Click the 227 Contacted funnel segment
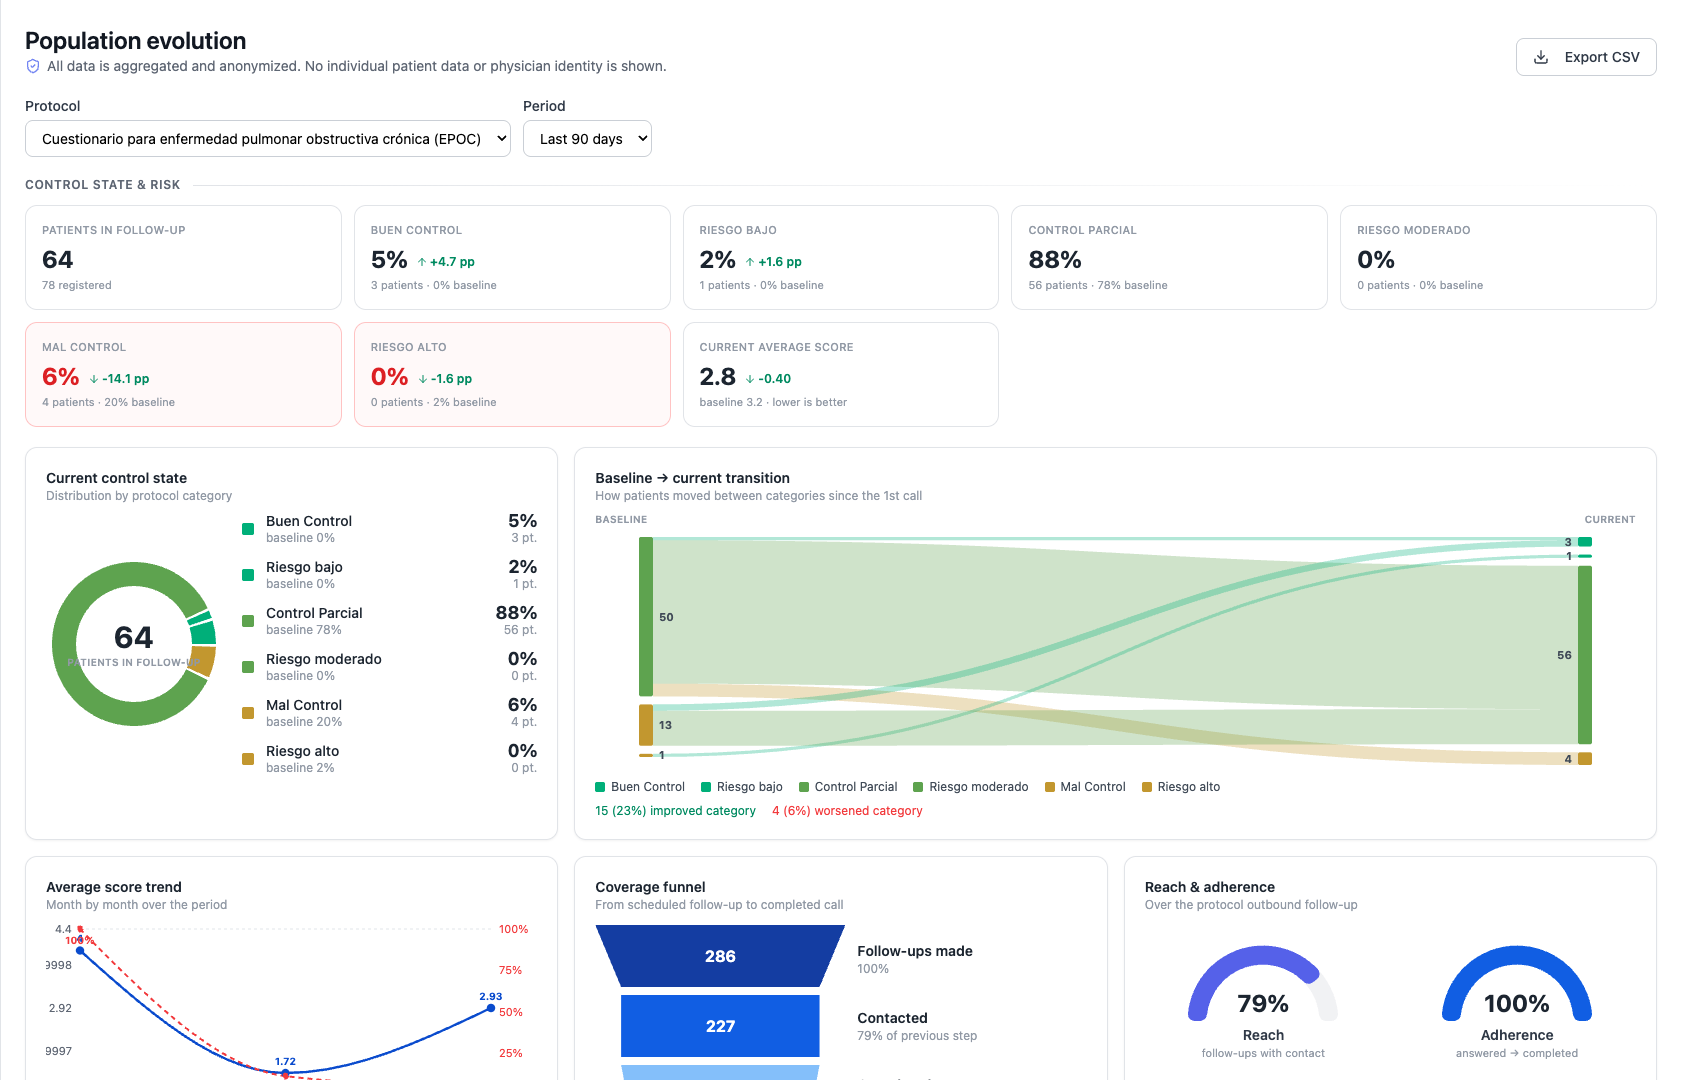This screenshot has height=1080, width=1681. tap(720, 1026)
